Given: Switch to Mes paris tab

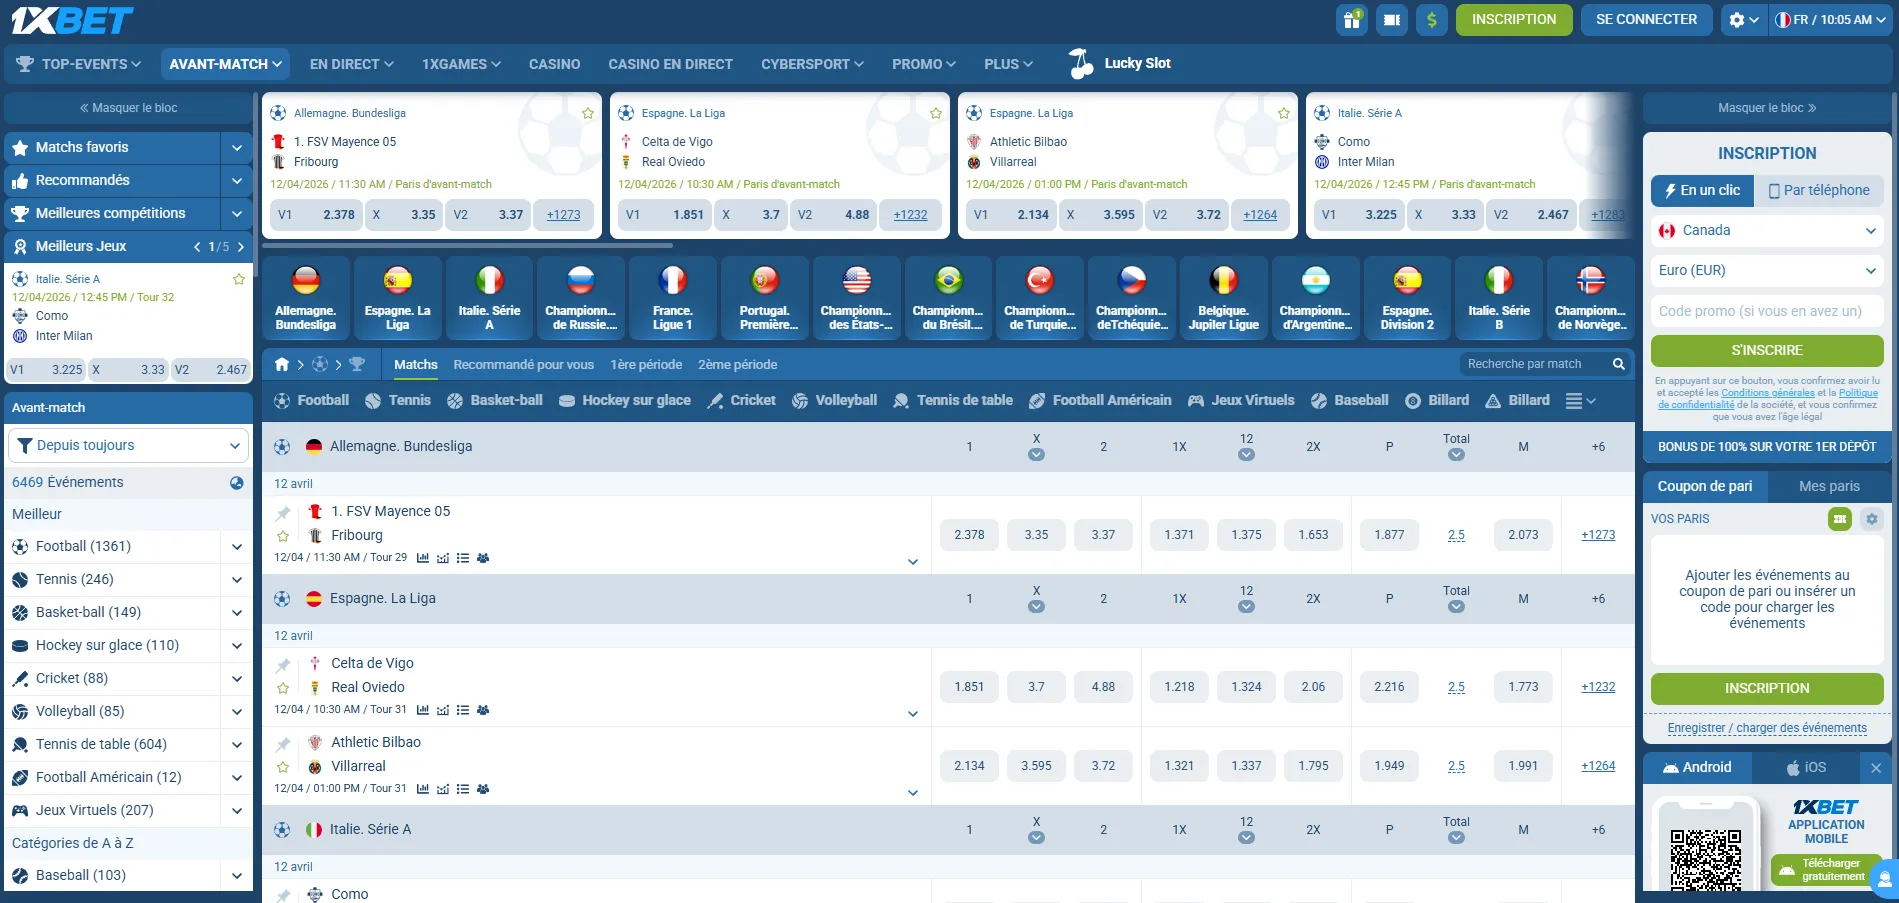Looking at the screenshot, I should [x=1829, y=486].
